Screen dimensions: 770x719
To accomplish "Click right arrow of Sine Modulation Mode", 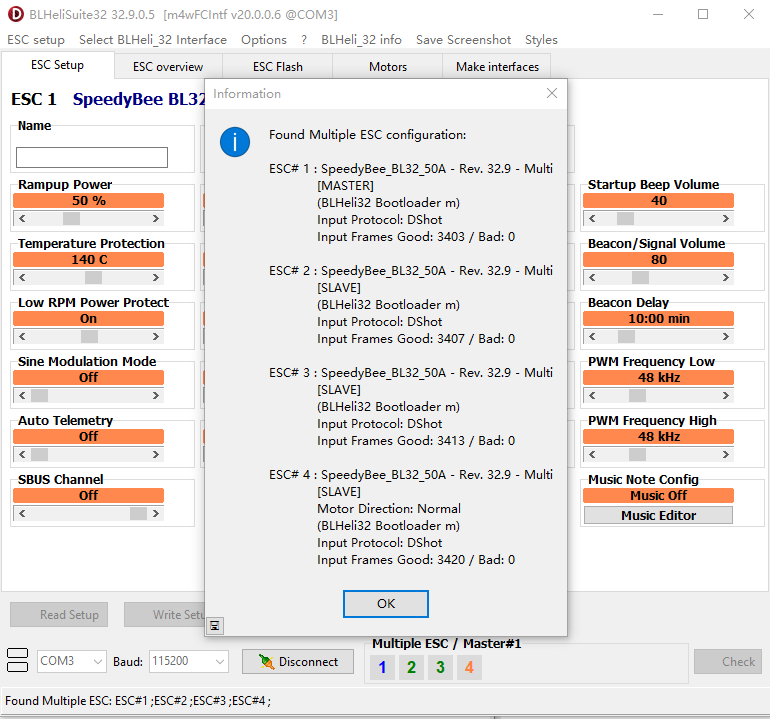I will [x=156, y=395].
